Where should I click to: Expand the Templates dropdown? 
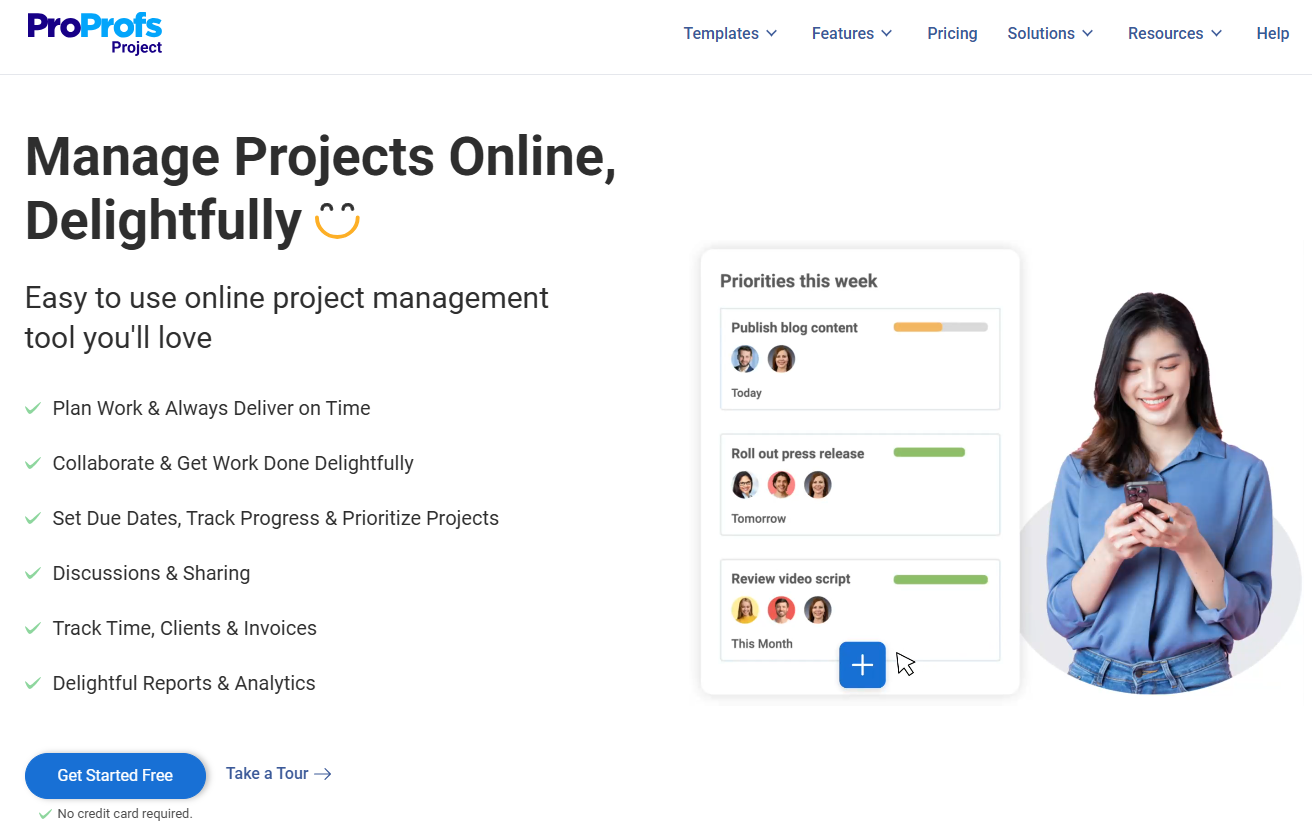pyautogui.click(x=730, y=33)
